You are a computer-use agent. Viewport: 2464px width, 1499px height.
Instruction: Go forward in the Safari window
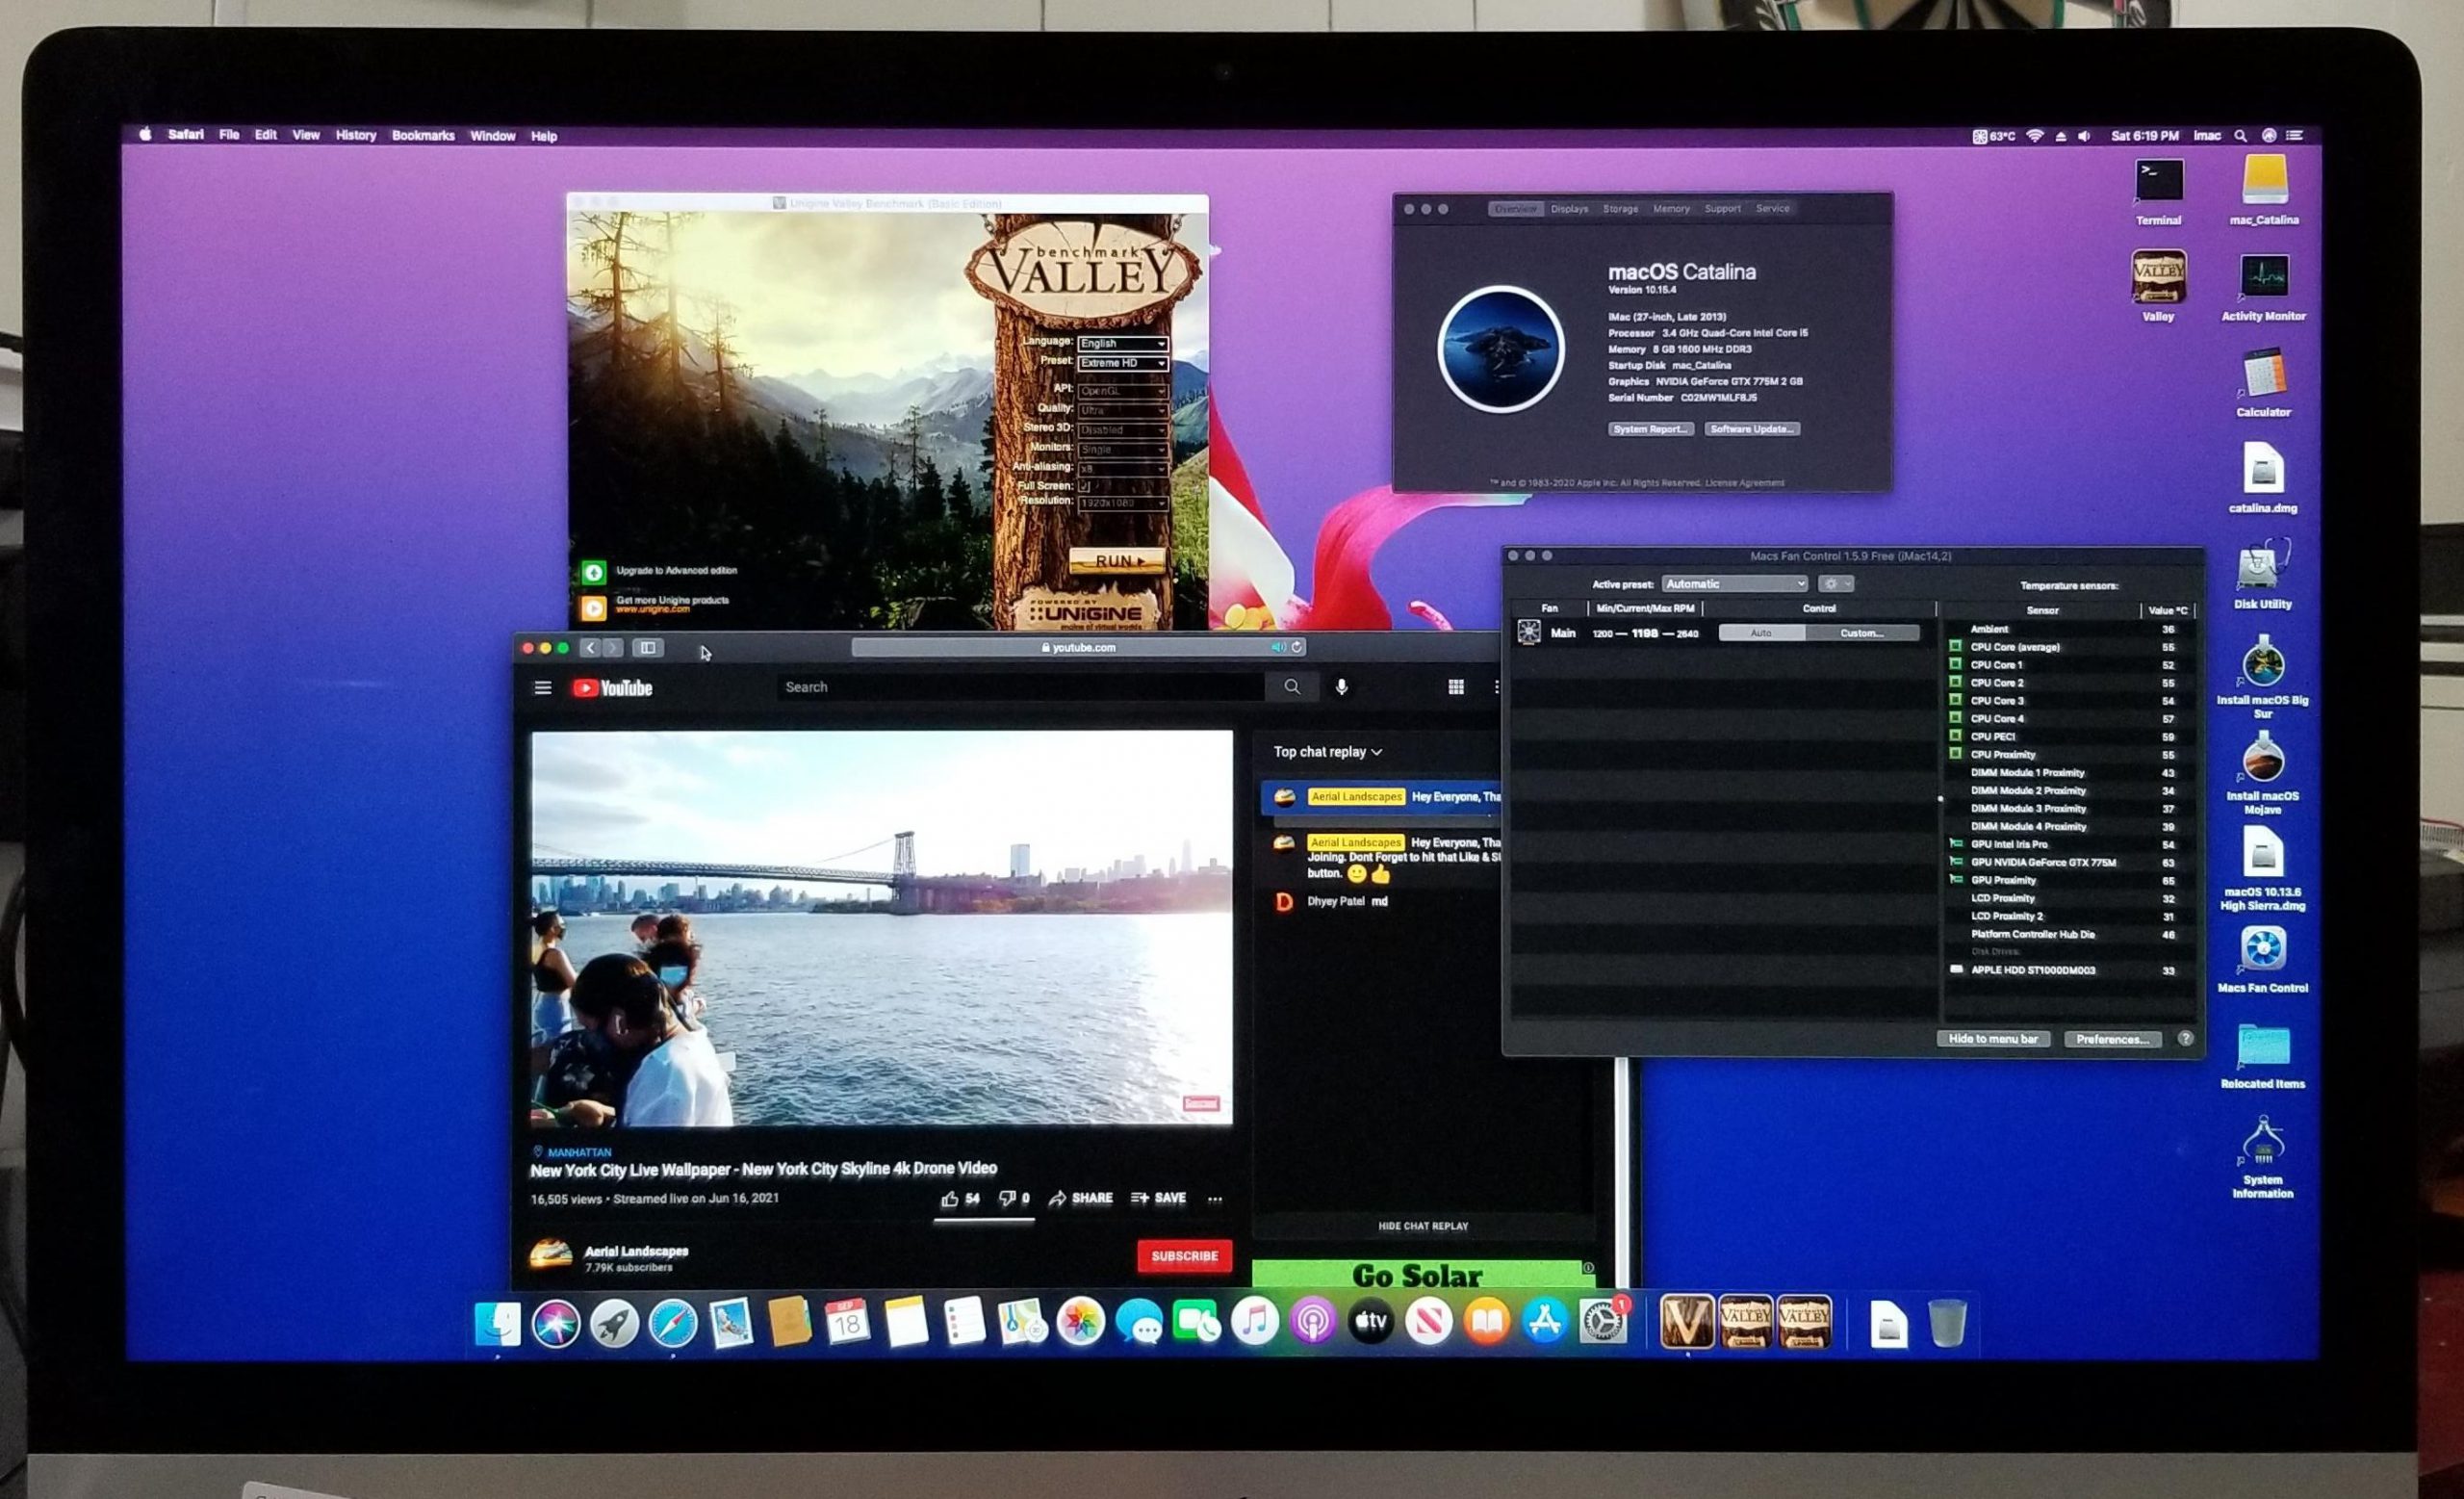point(613,648)
